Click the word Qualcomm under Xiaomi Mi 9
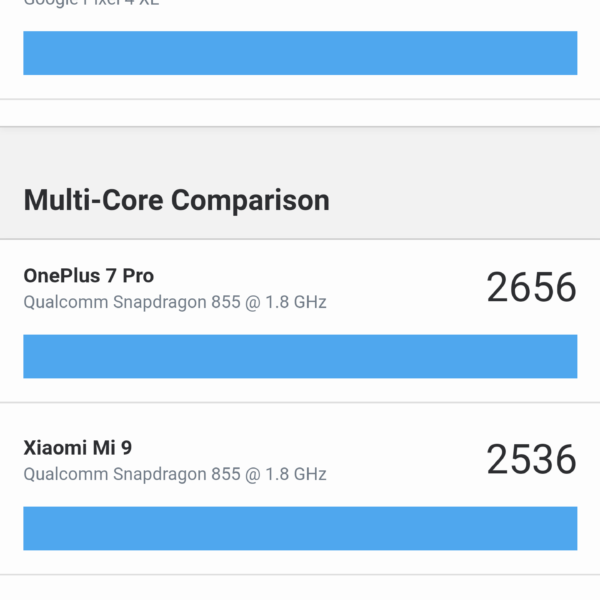 pyautogui.click(x=62, y=473)
